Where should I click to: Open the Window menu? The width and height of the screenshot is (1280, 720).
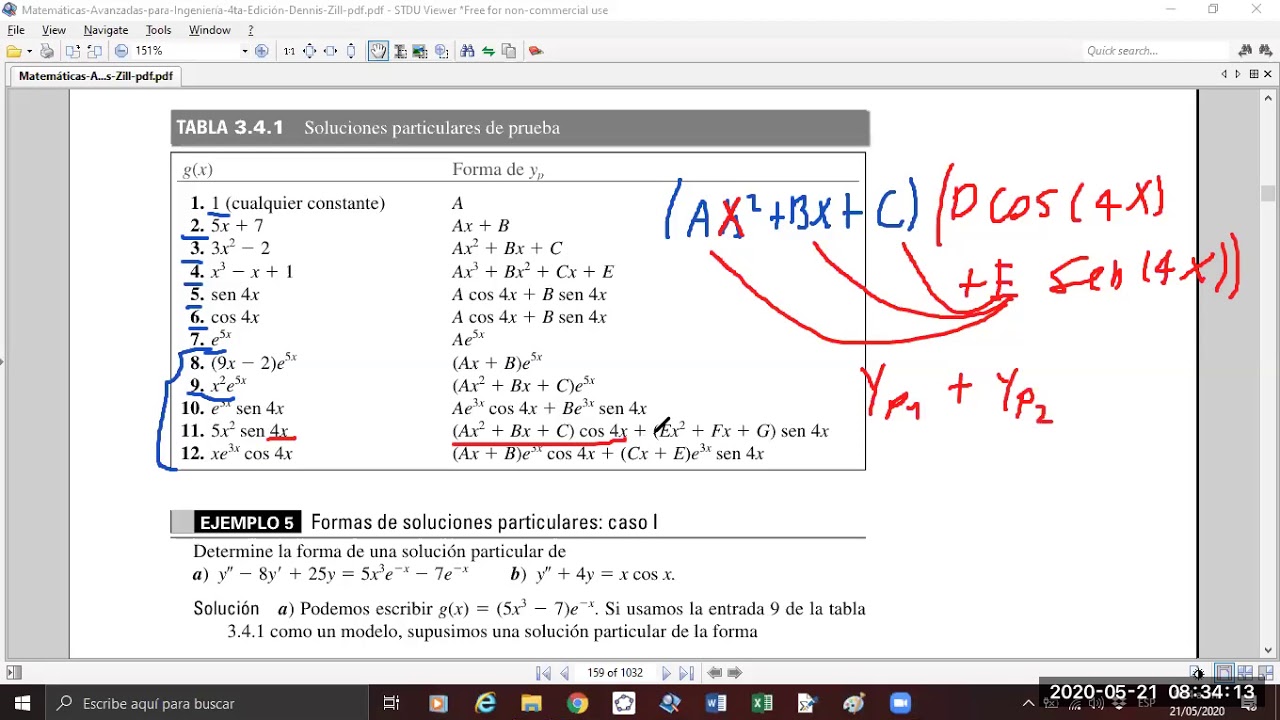point(210,30)
